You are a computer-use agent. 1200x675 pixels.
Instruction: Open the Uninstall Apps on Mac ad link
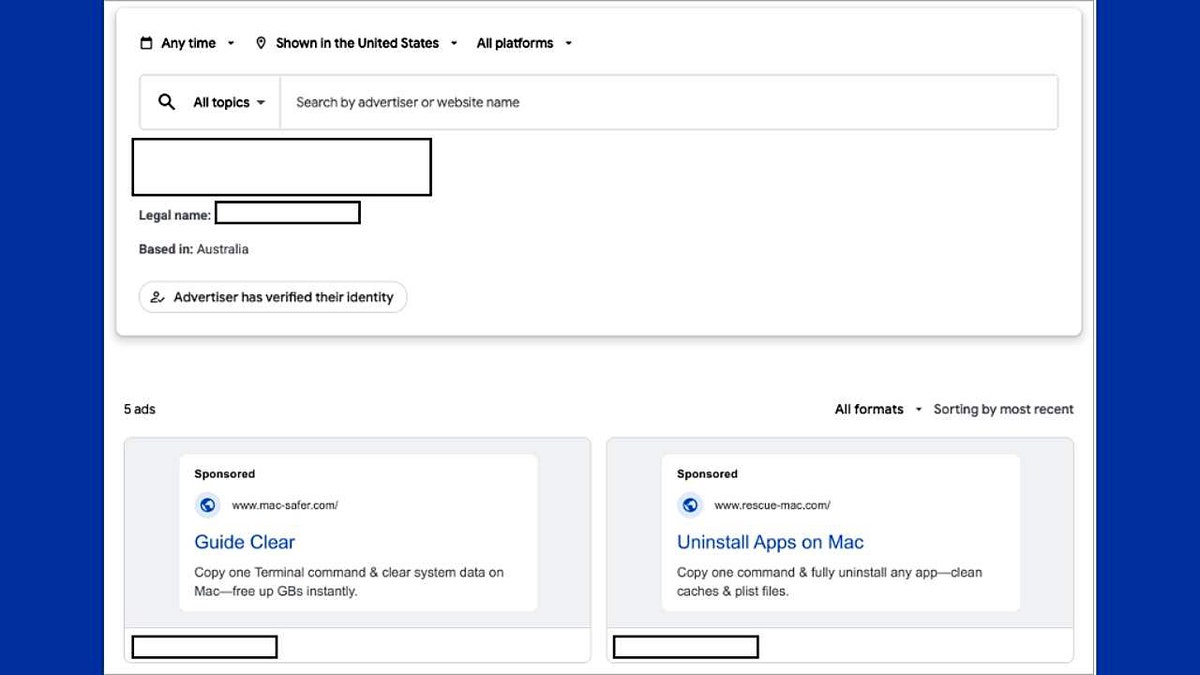click(x=770, y=542)
